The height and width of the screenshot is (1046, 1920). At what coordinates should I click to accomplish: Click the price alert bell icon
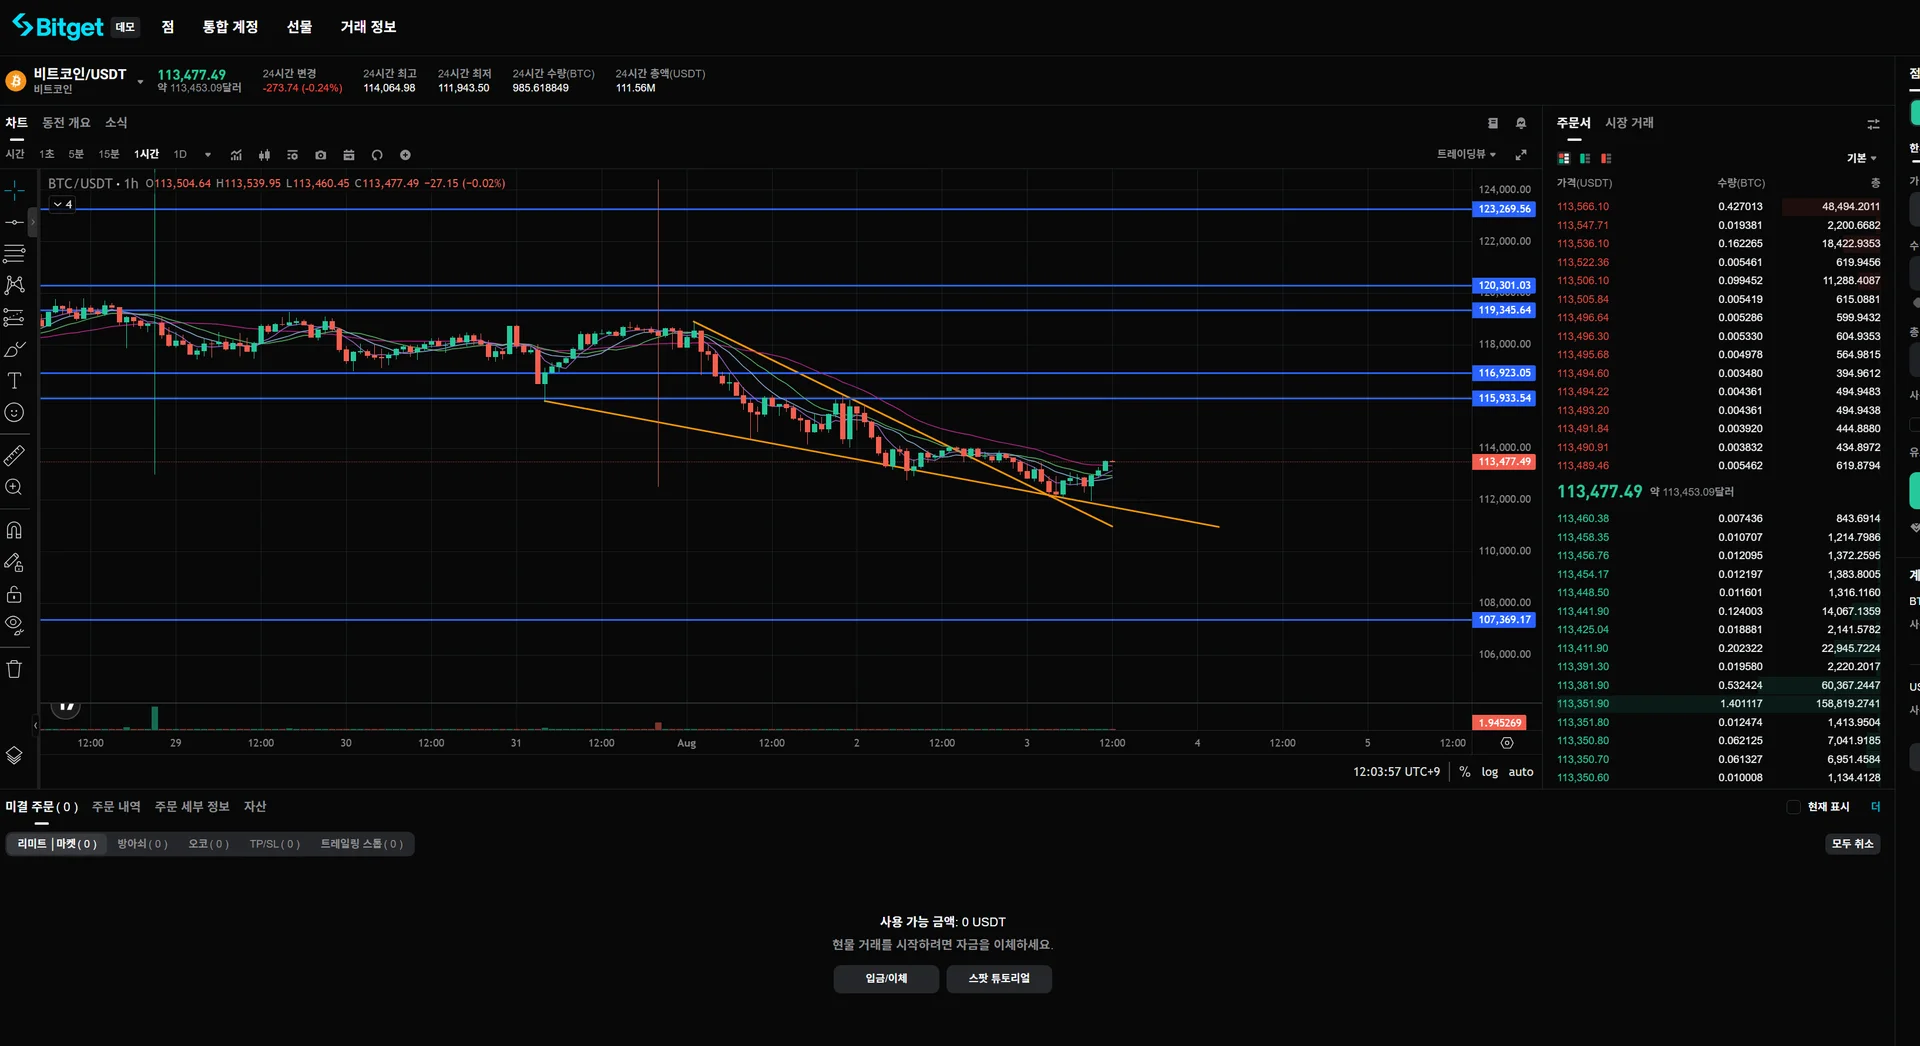click(x=1521, y=124)
